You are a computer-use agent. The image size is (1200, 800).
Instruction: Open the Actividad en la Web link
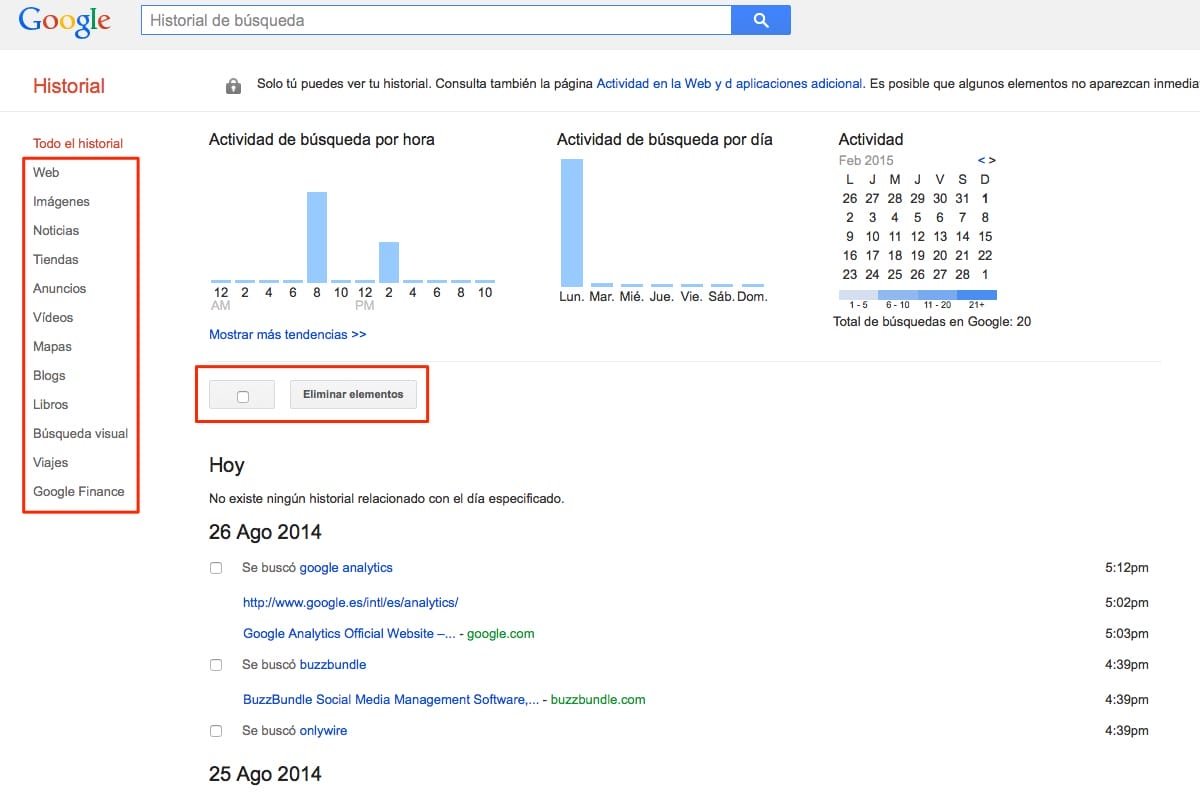point(657,84)
